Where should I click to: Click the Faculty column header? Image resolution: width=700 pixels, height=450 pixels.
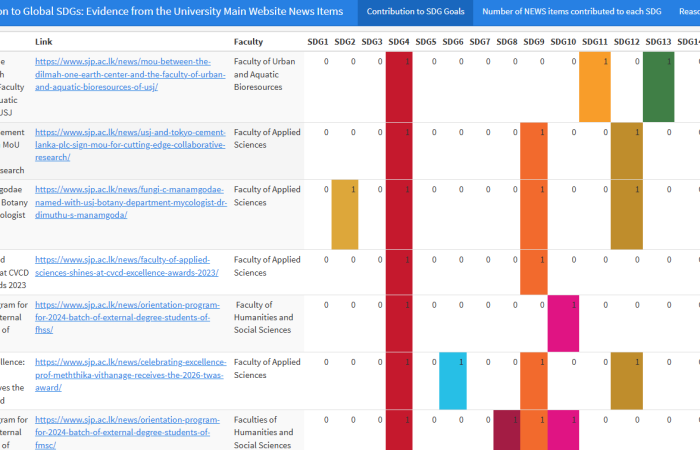(x=249, y=42)
